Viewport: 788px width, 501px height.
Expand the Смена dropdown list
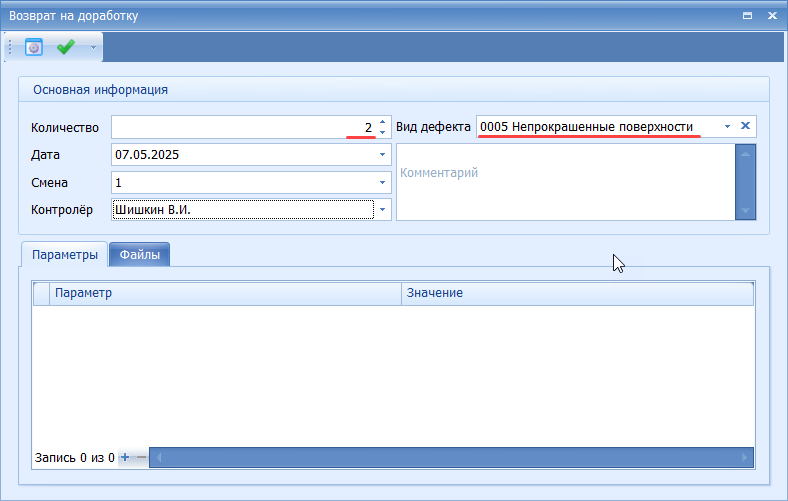(382, 183)
